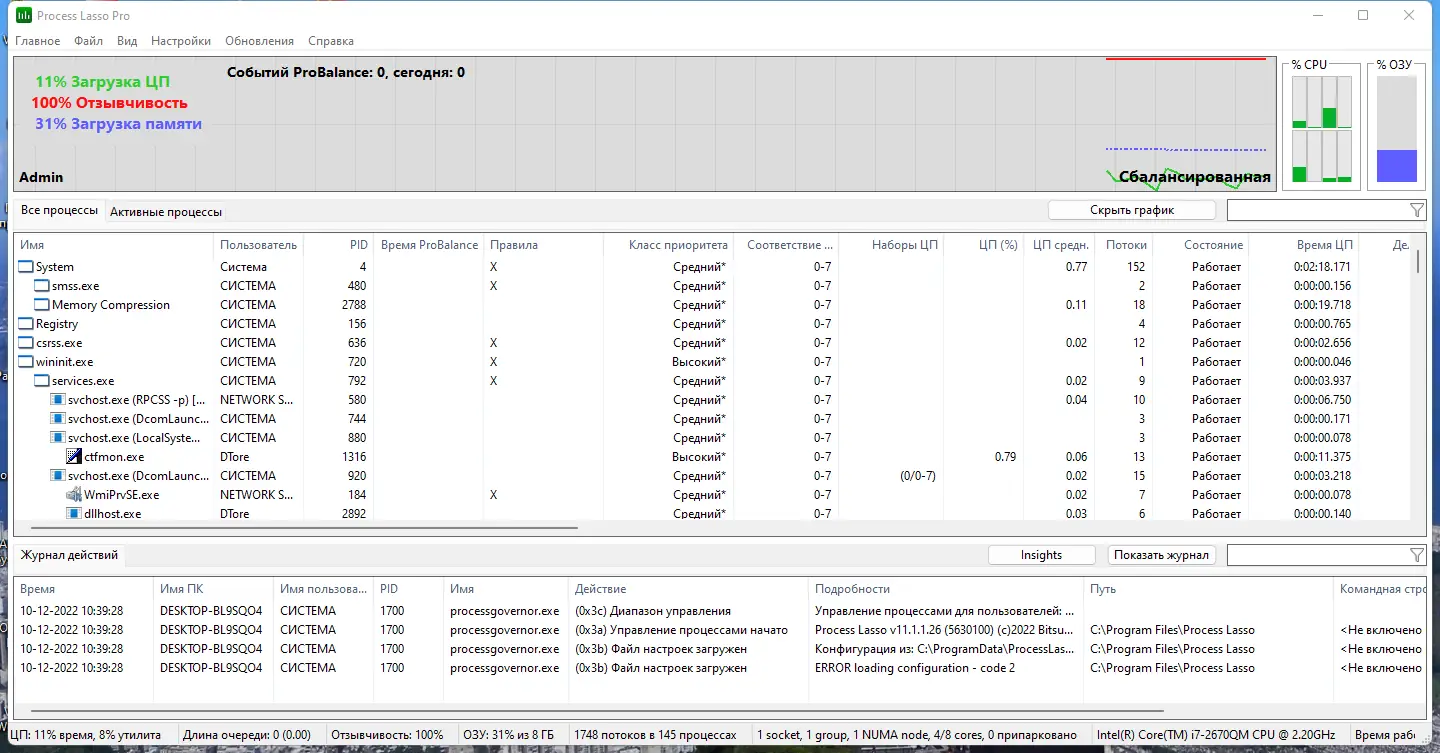Click the Скрыть график button
Screen dimensions: 1440x753
click(x=1130, y=209)
